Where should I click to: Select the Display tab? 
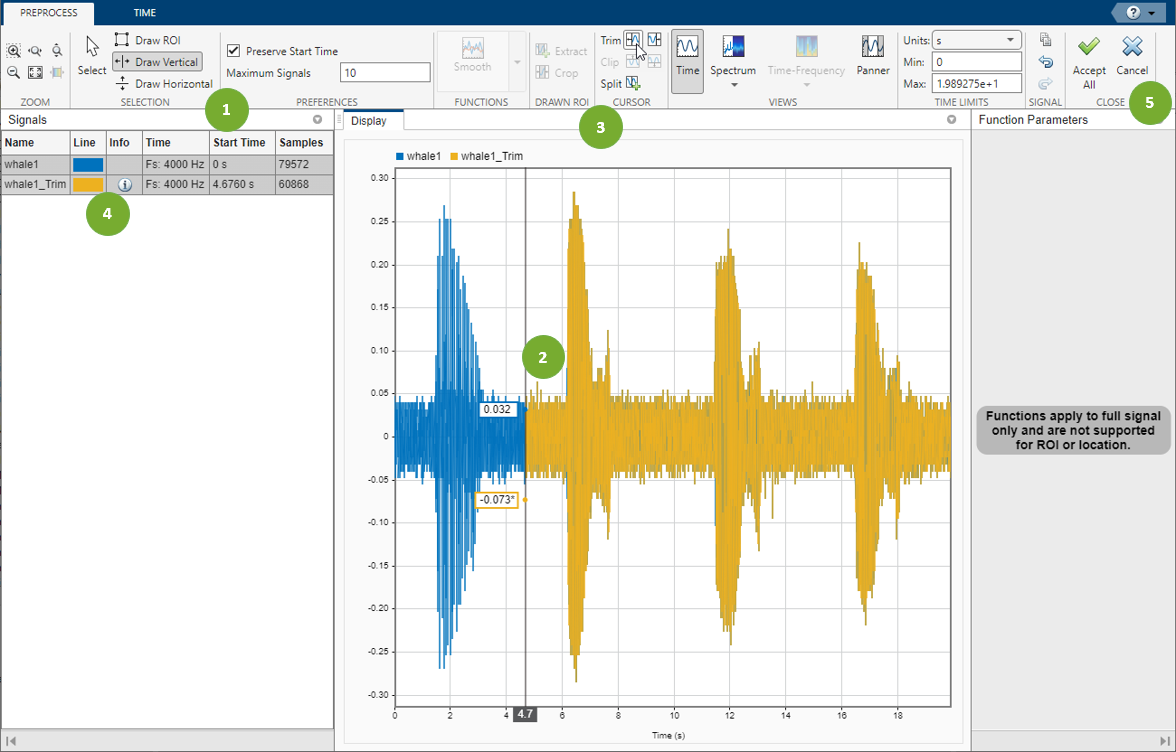coord(370,120)
